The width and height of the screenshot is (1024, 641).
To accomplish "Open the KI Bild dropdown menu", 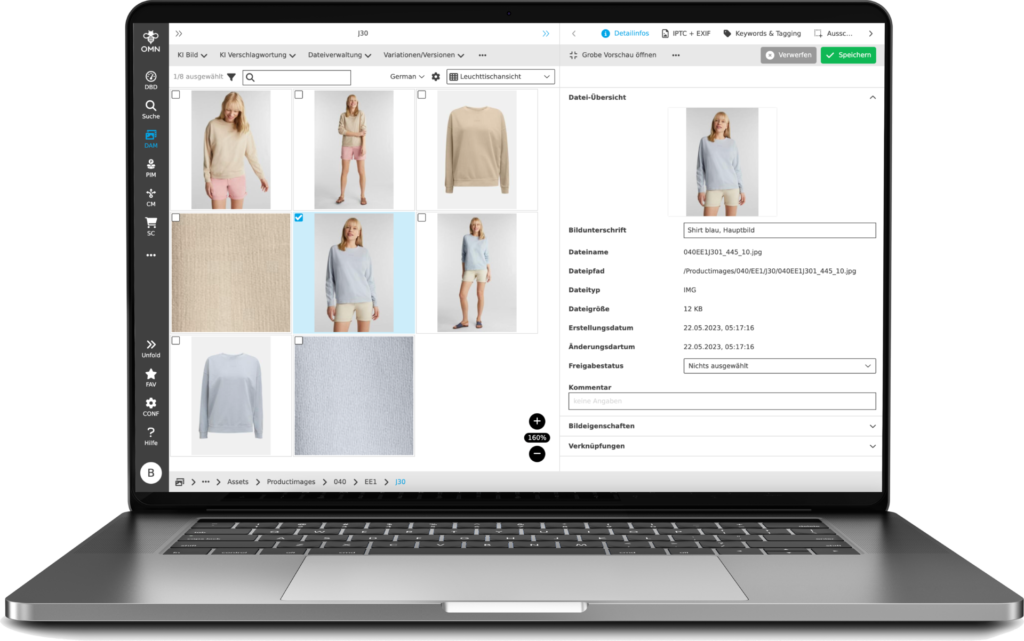I will (x=192, y=55).
